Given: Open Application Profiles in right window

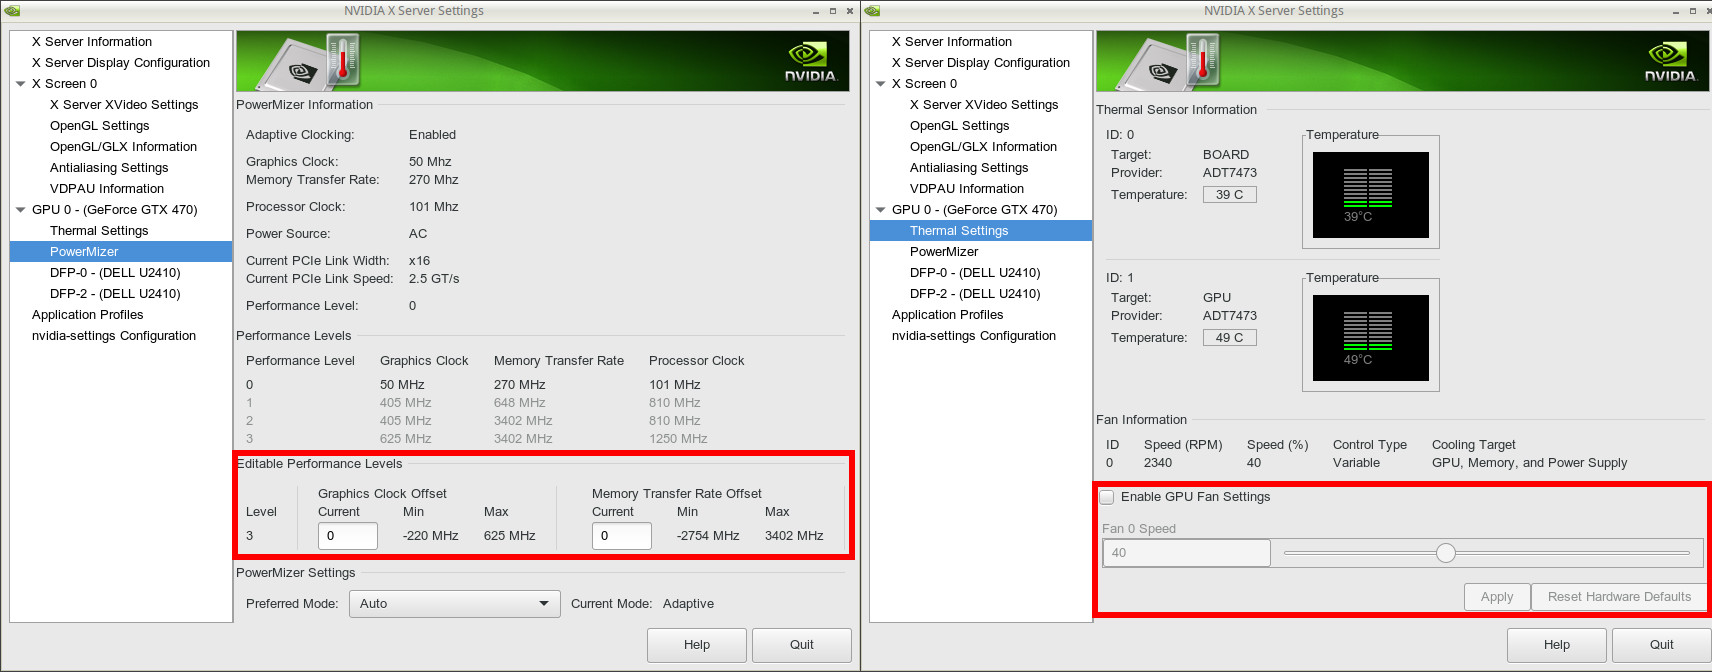Looking at the screenshot, I should click(x=947, y=315).
